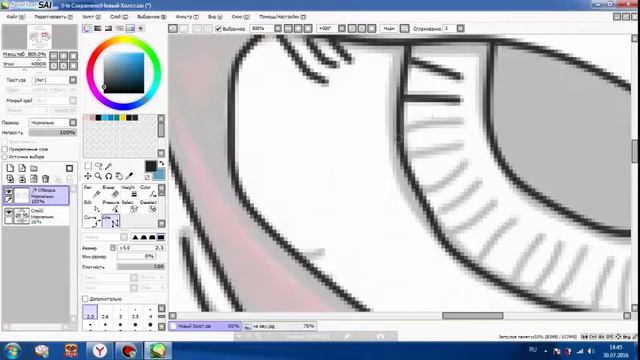Select the Move tool
The height and width of the screenshot is (360, 640).
pyautogui.click(x=88, y=176)
